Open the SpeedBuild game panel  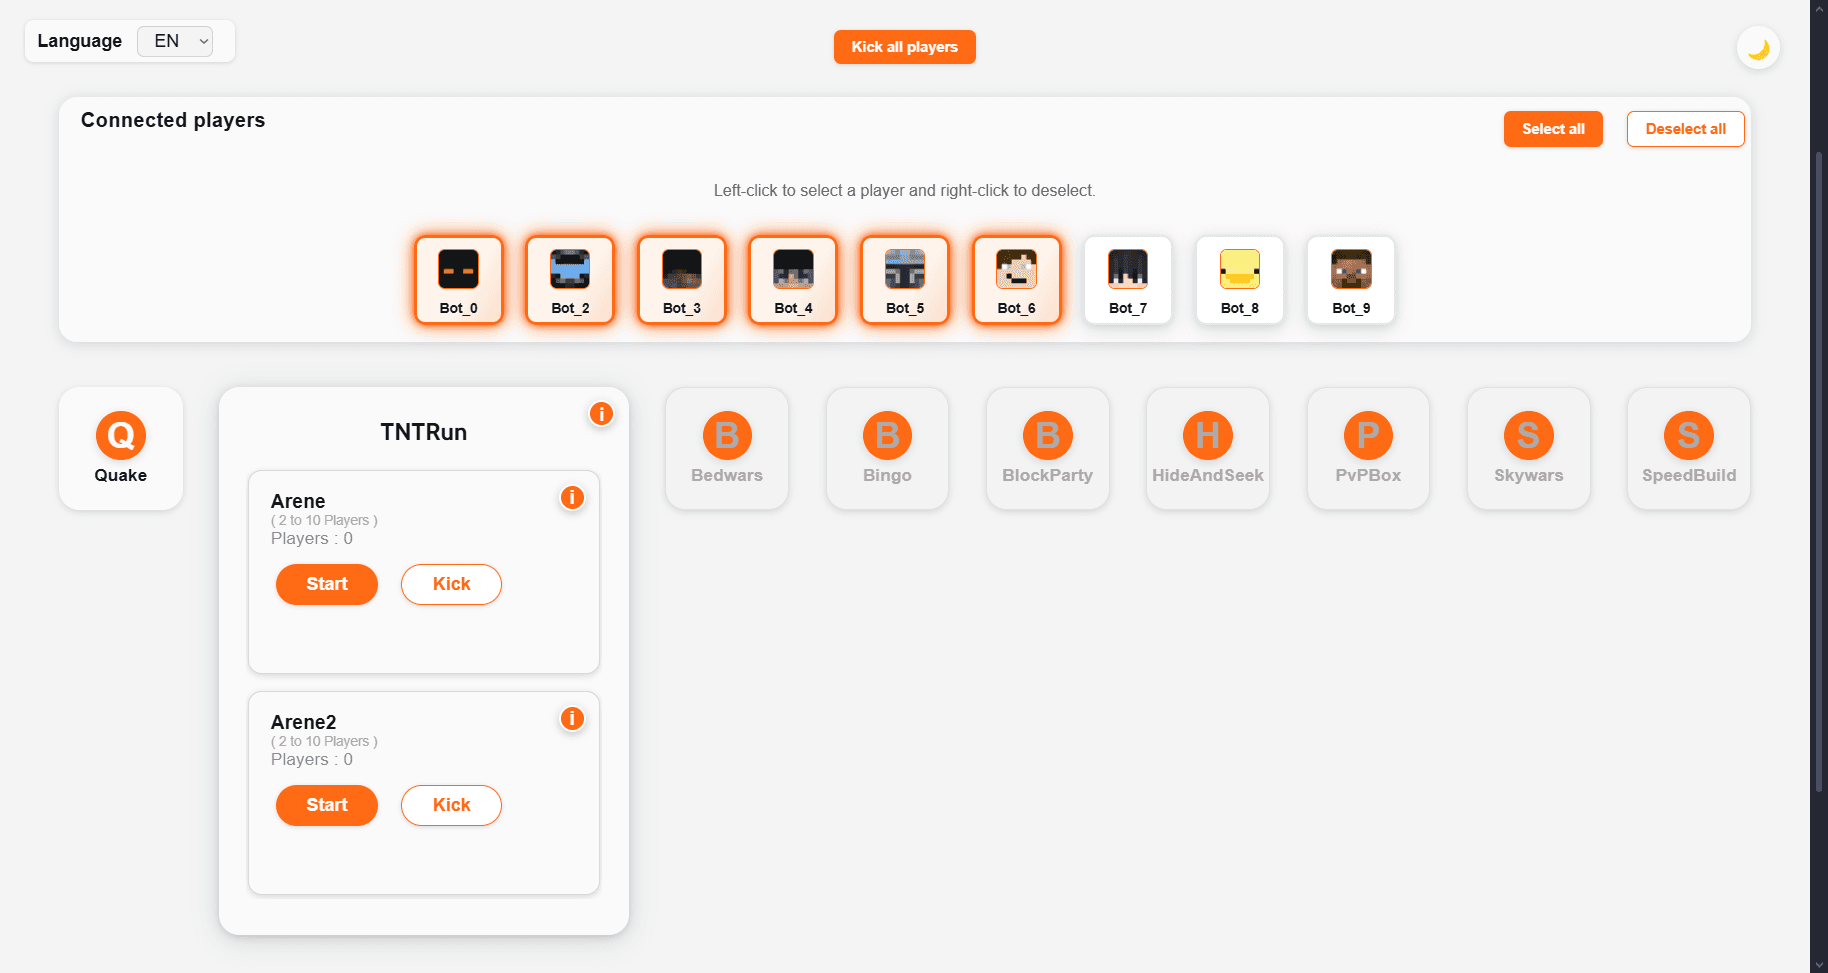[x=1688, y=448]
